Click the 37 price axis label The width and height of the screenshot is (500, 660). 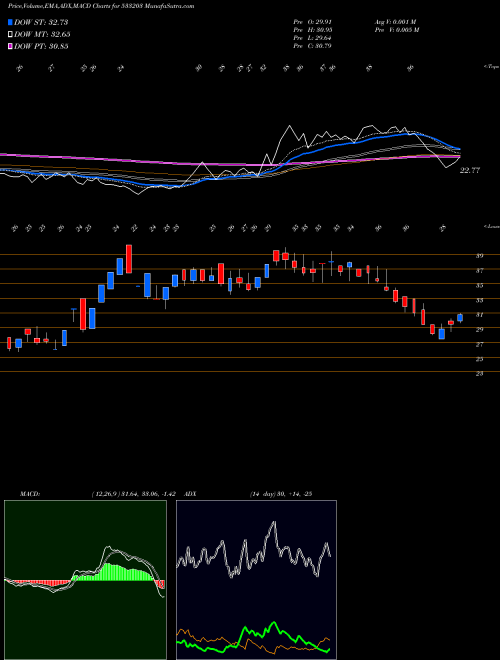(x=479, y=271)
